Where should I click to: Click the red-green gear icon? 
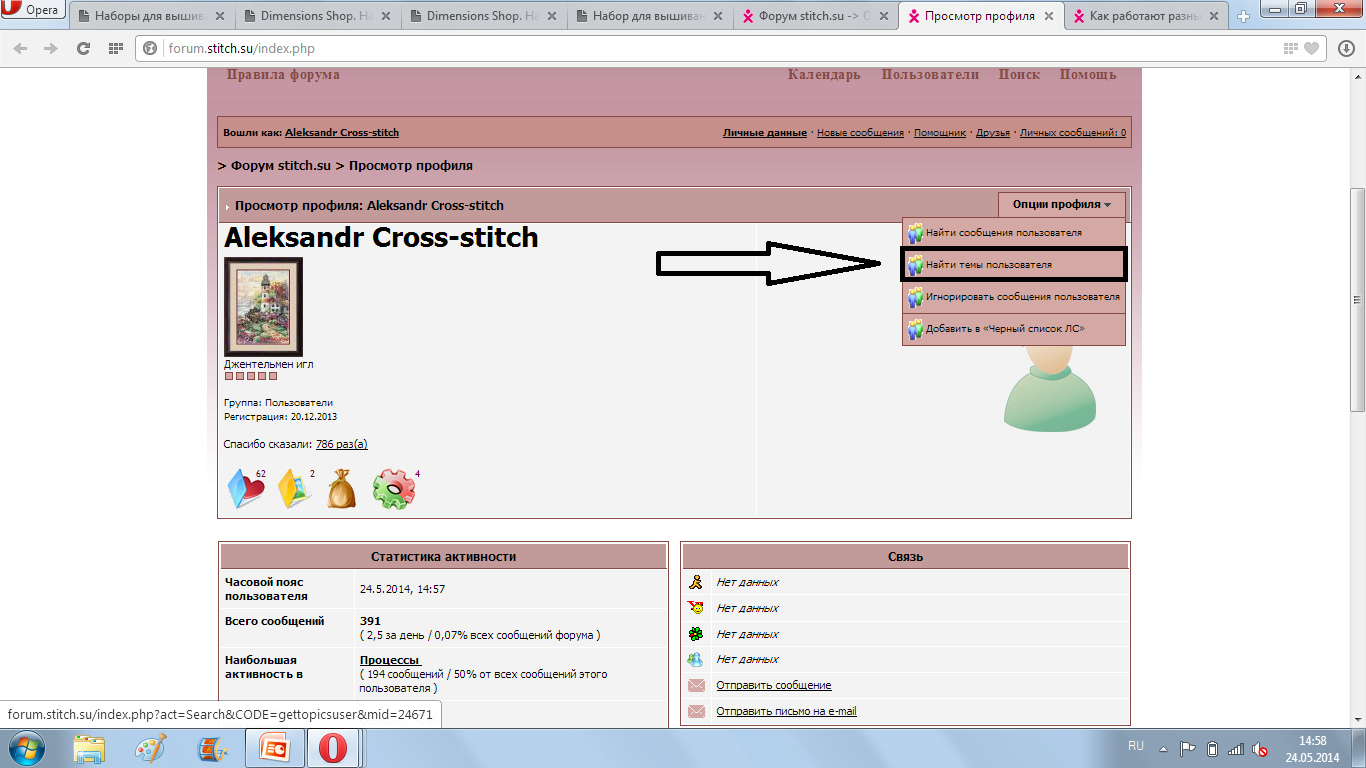click(393, 489)
